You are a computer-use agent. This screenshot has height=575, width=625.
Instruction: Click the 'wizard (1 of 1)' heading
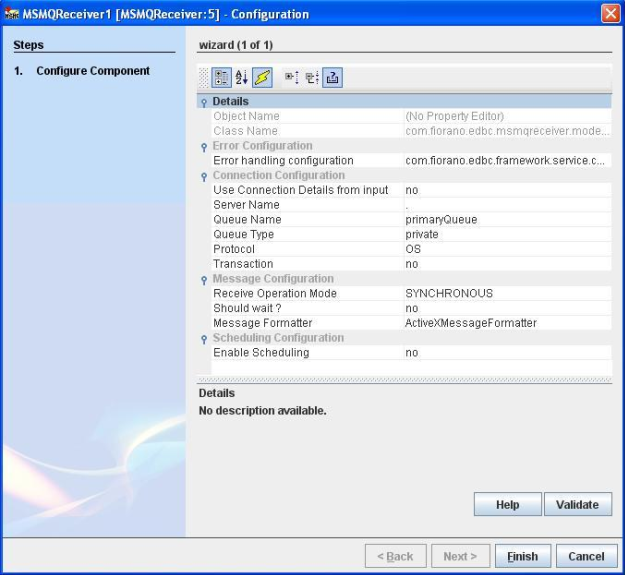[236, 45]
